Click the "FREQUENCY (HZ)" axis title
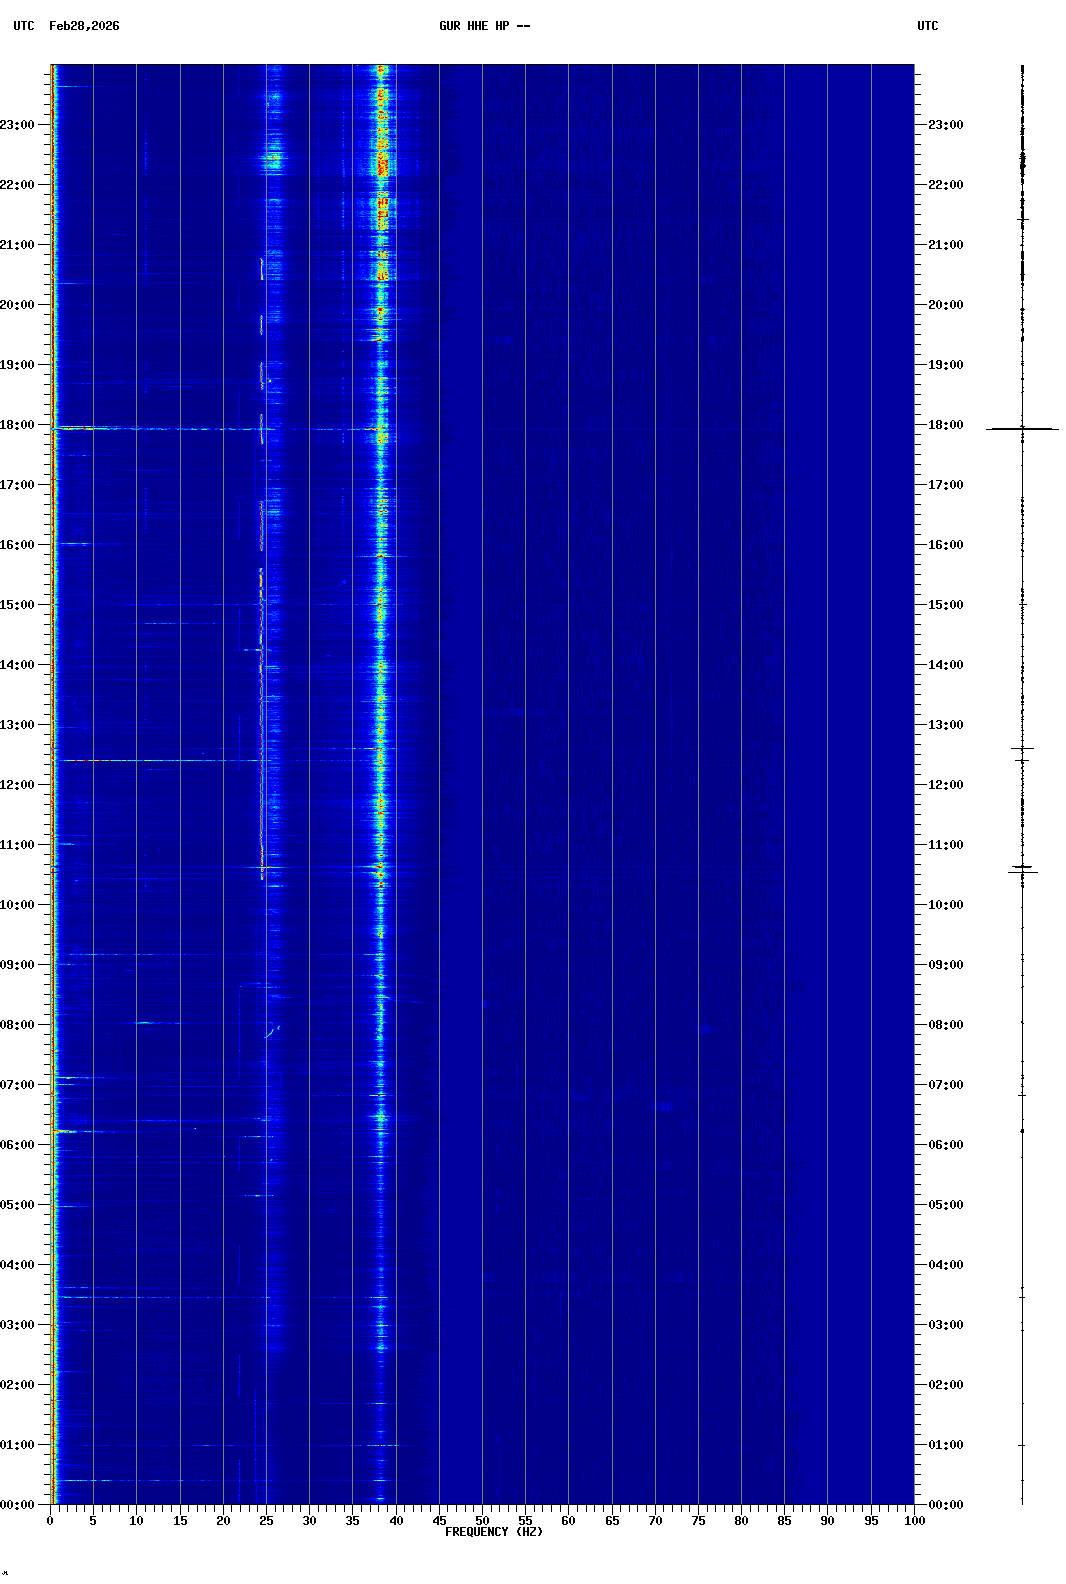 (x=493, y=1532)
